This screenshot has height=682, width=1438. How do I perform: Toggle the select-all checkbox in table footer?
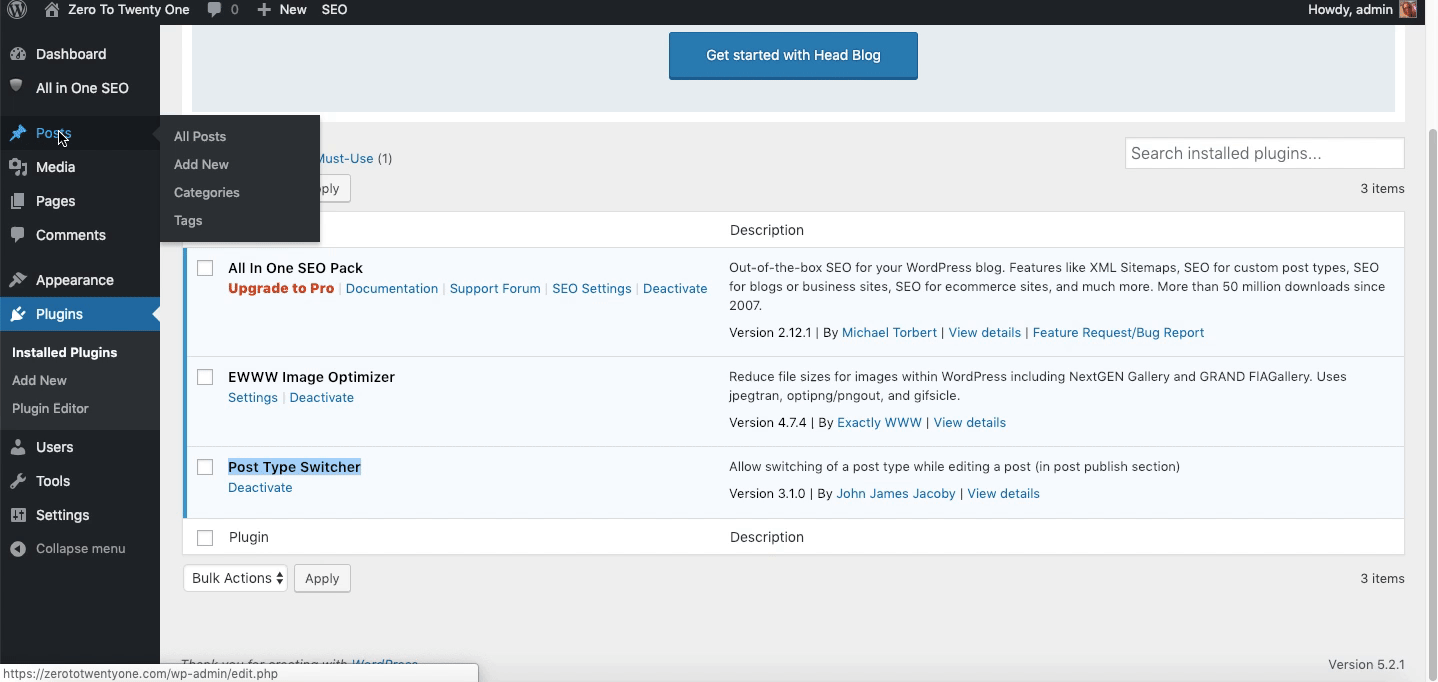tap(205, 538)
